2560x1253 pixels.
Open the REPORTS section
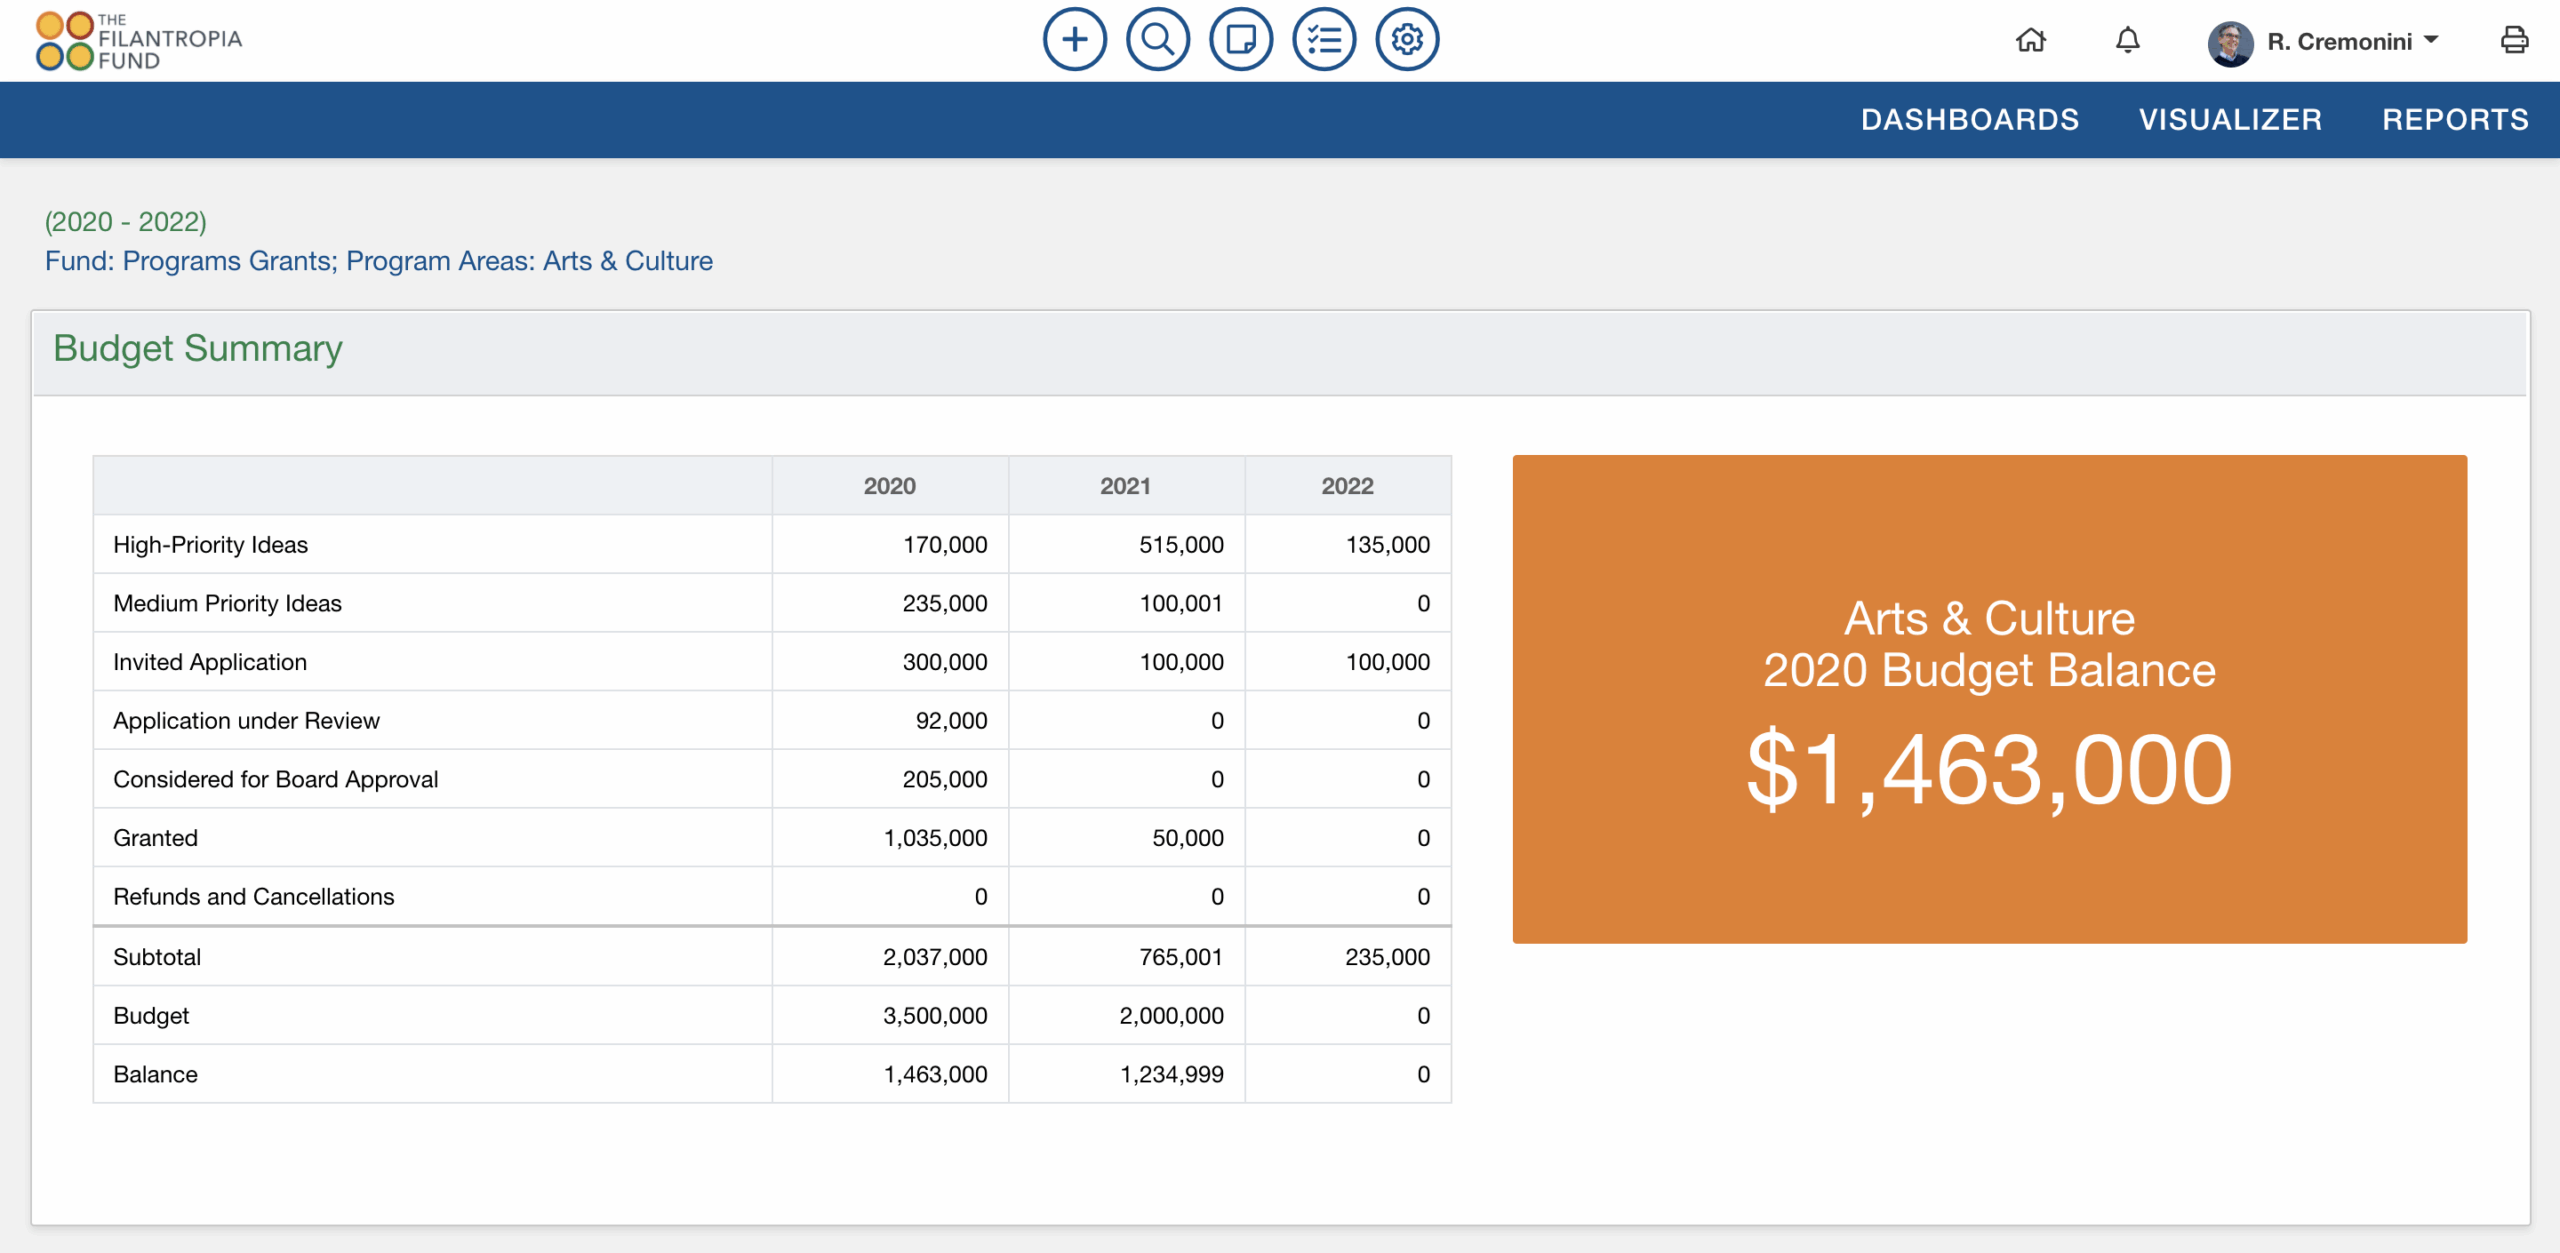tap(2457, 119)
